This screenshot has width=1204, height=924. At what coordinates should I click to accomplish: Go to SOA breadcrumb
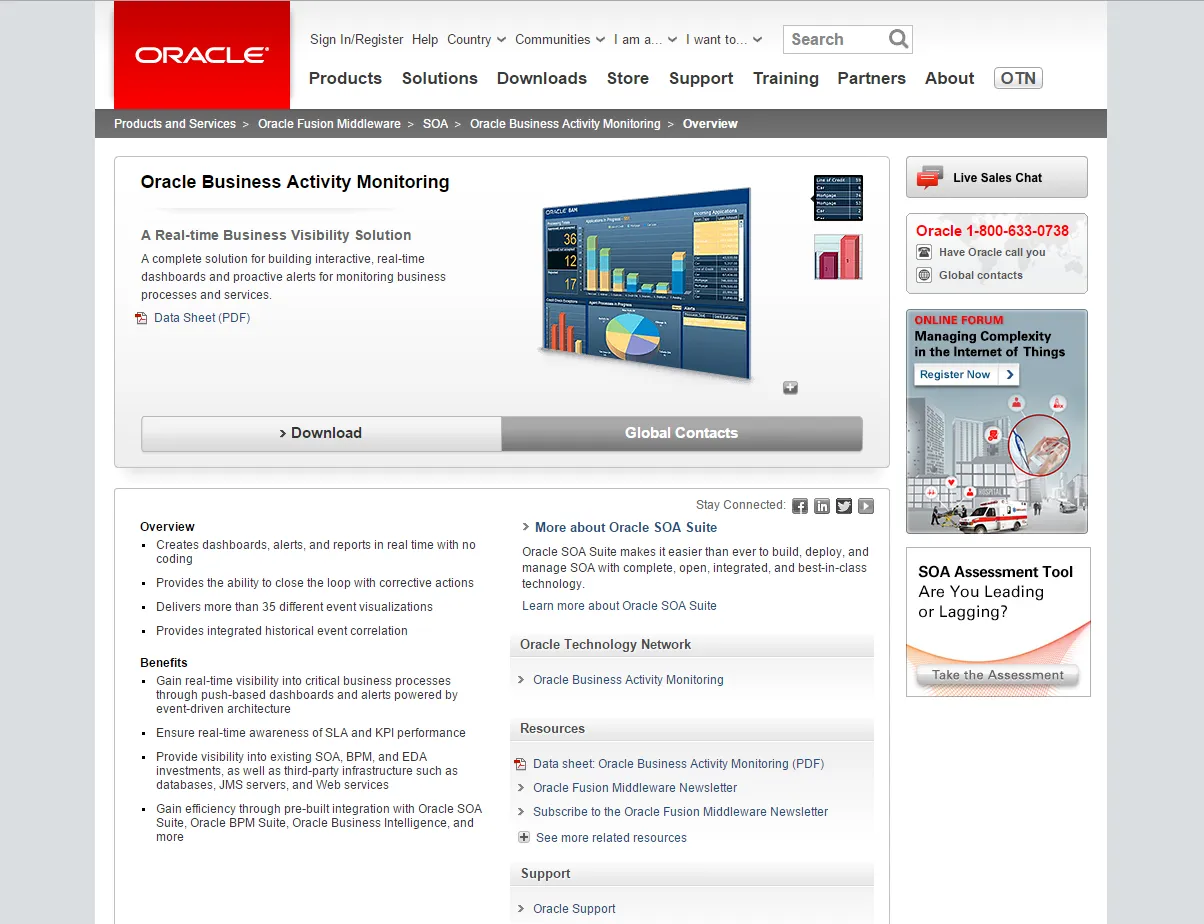(x=435, y=124)
